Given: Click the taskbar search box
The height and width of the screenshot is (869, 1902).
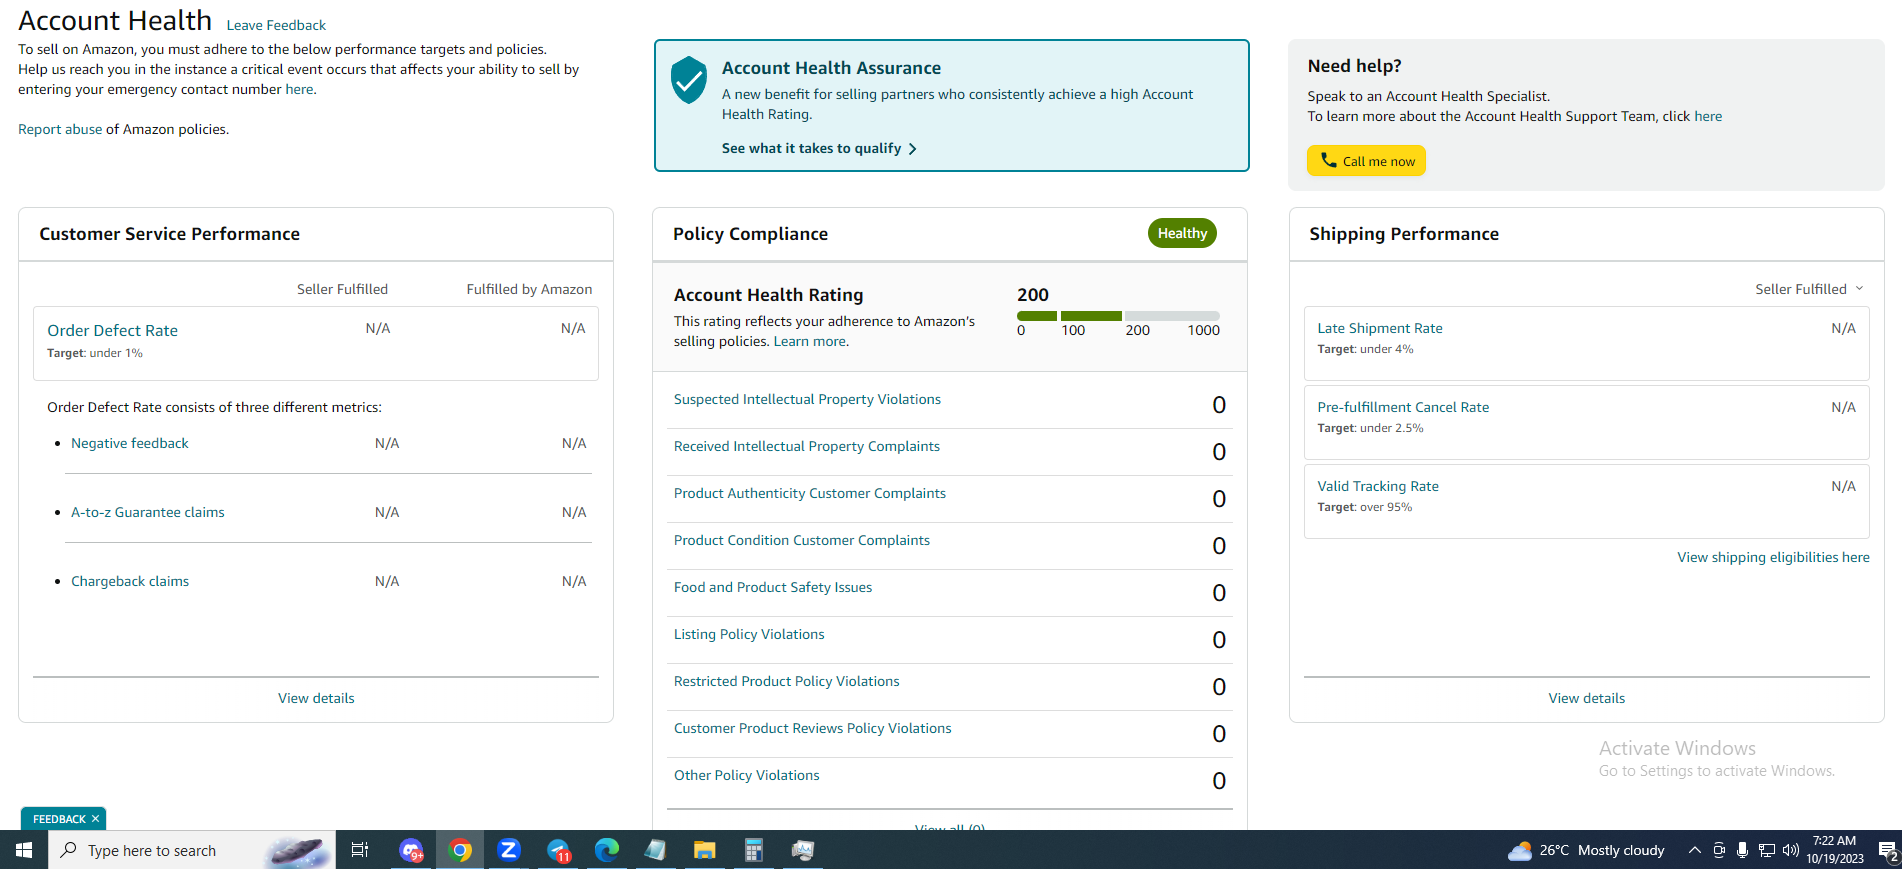Looking at the screenshot, I should pos(192,850).
